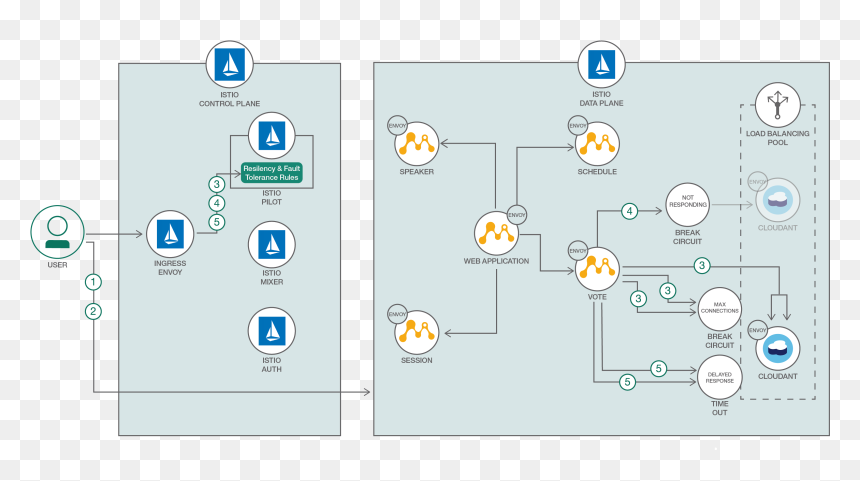Click the Istio Data Plane sailboat icon

click(x=602, y=64)
